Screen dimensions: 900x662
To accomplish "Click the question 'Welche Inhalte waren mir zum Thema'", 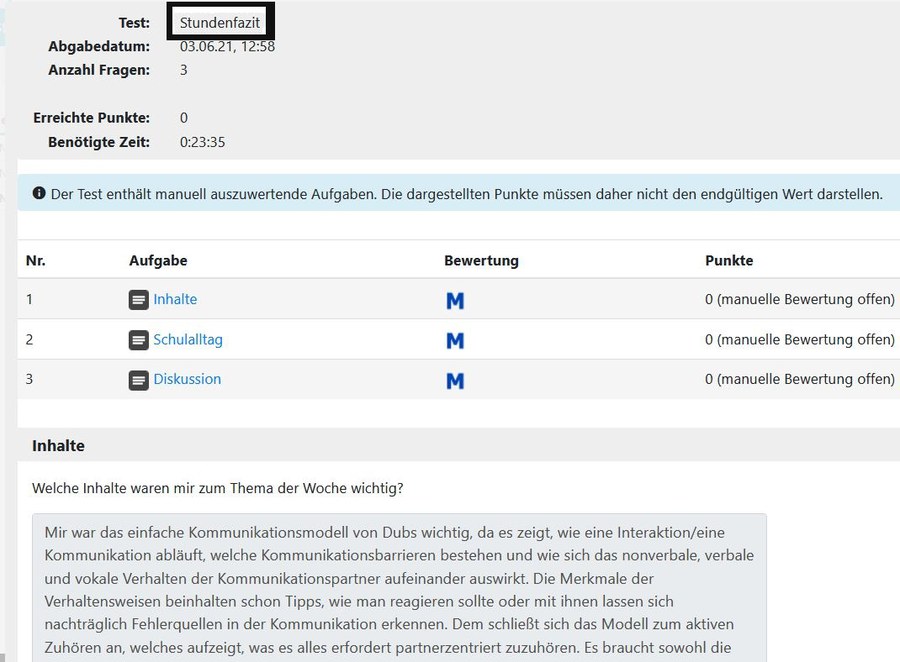I will 218,488.
